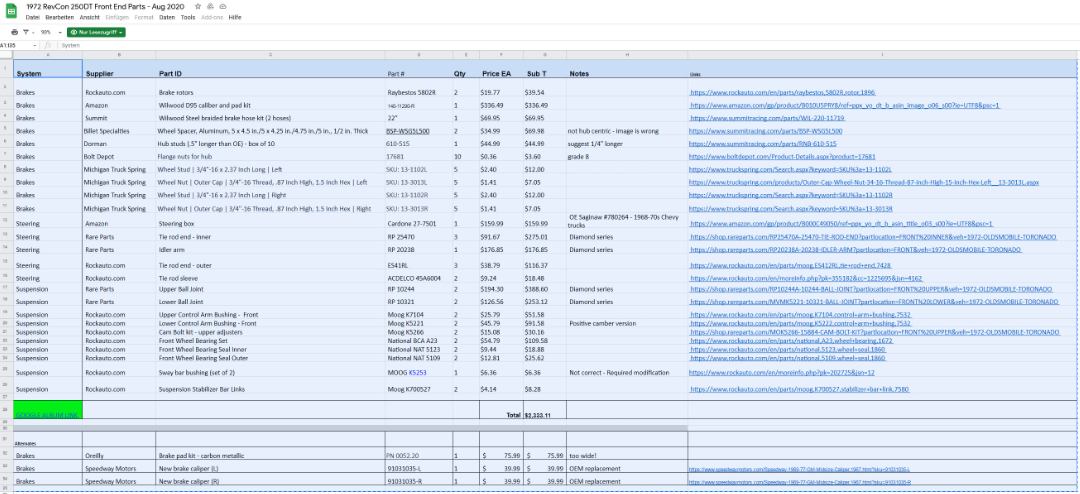Open the Daten menu
Viewport: 1080px width, 494px height.
[167, 17]
